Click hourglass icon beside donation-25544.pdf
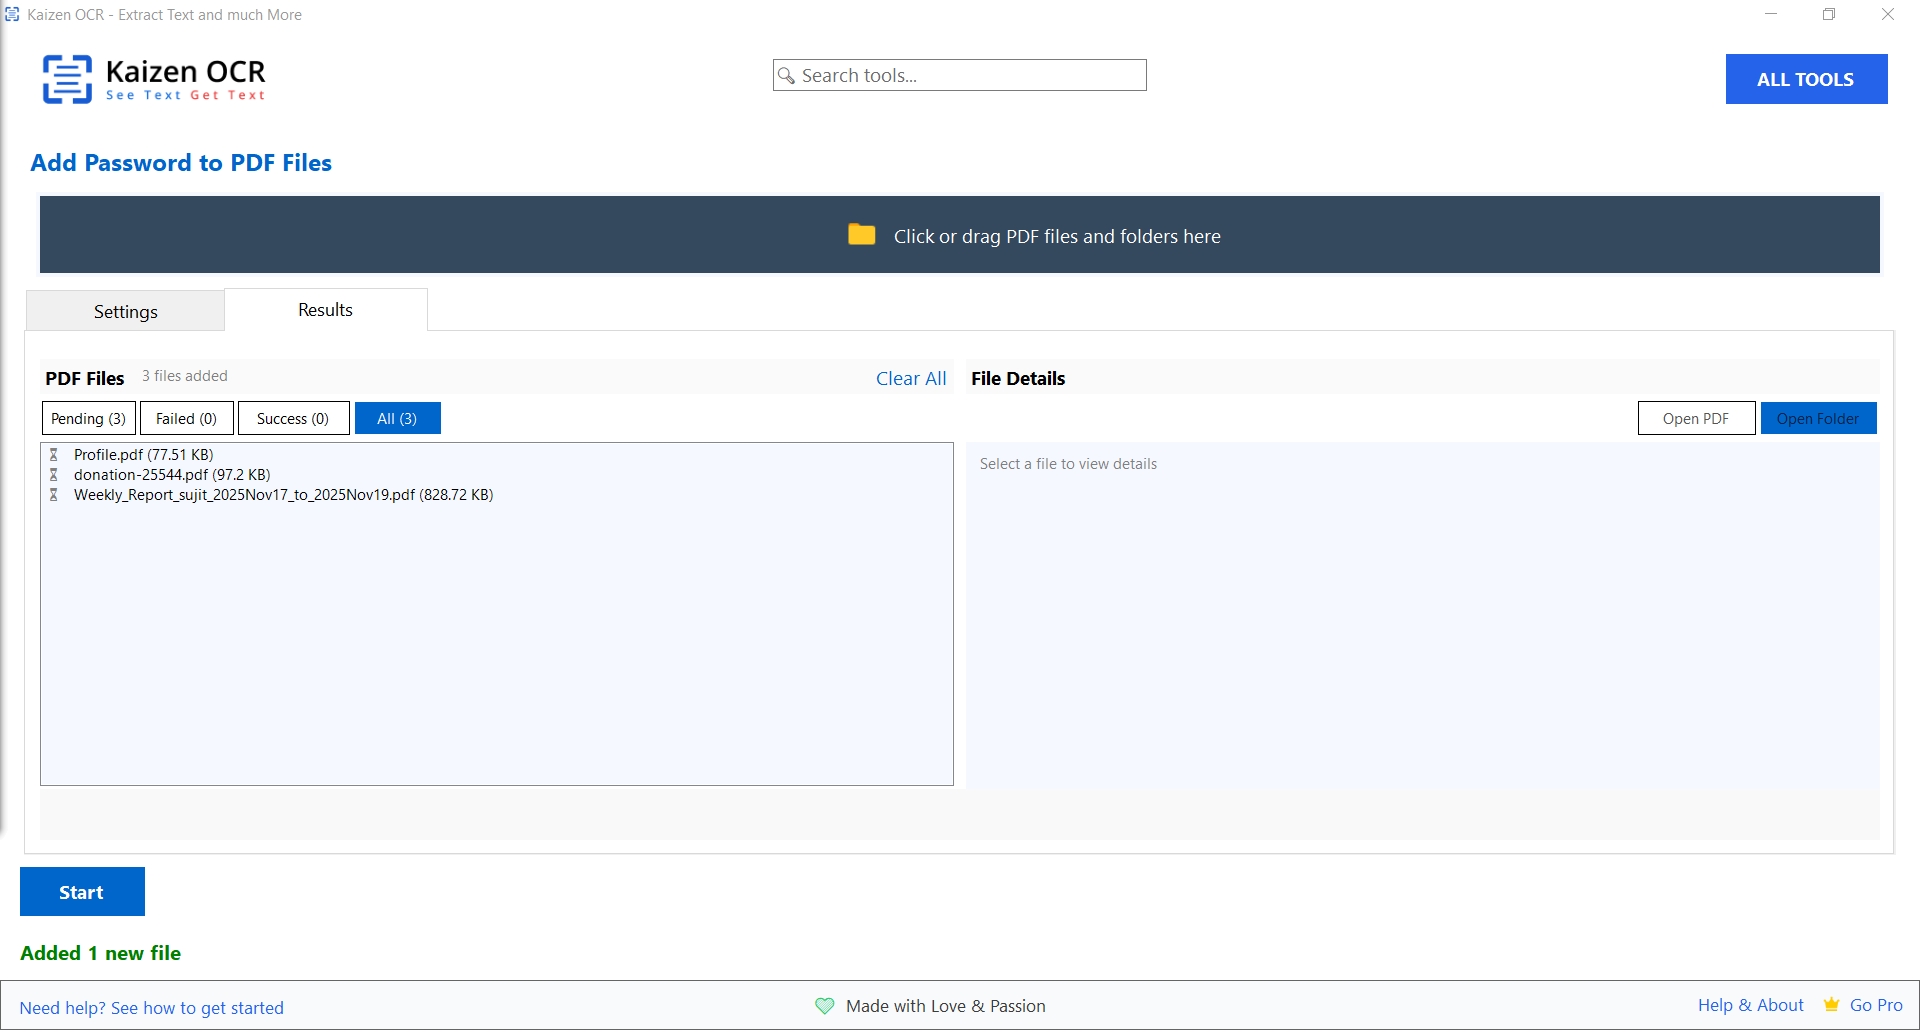The height and width of the screenshot is (1030, 1920). 54,475
